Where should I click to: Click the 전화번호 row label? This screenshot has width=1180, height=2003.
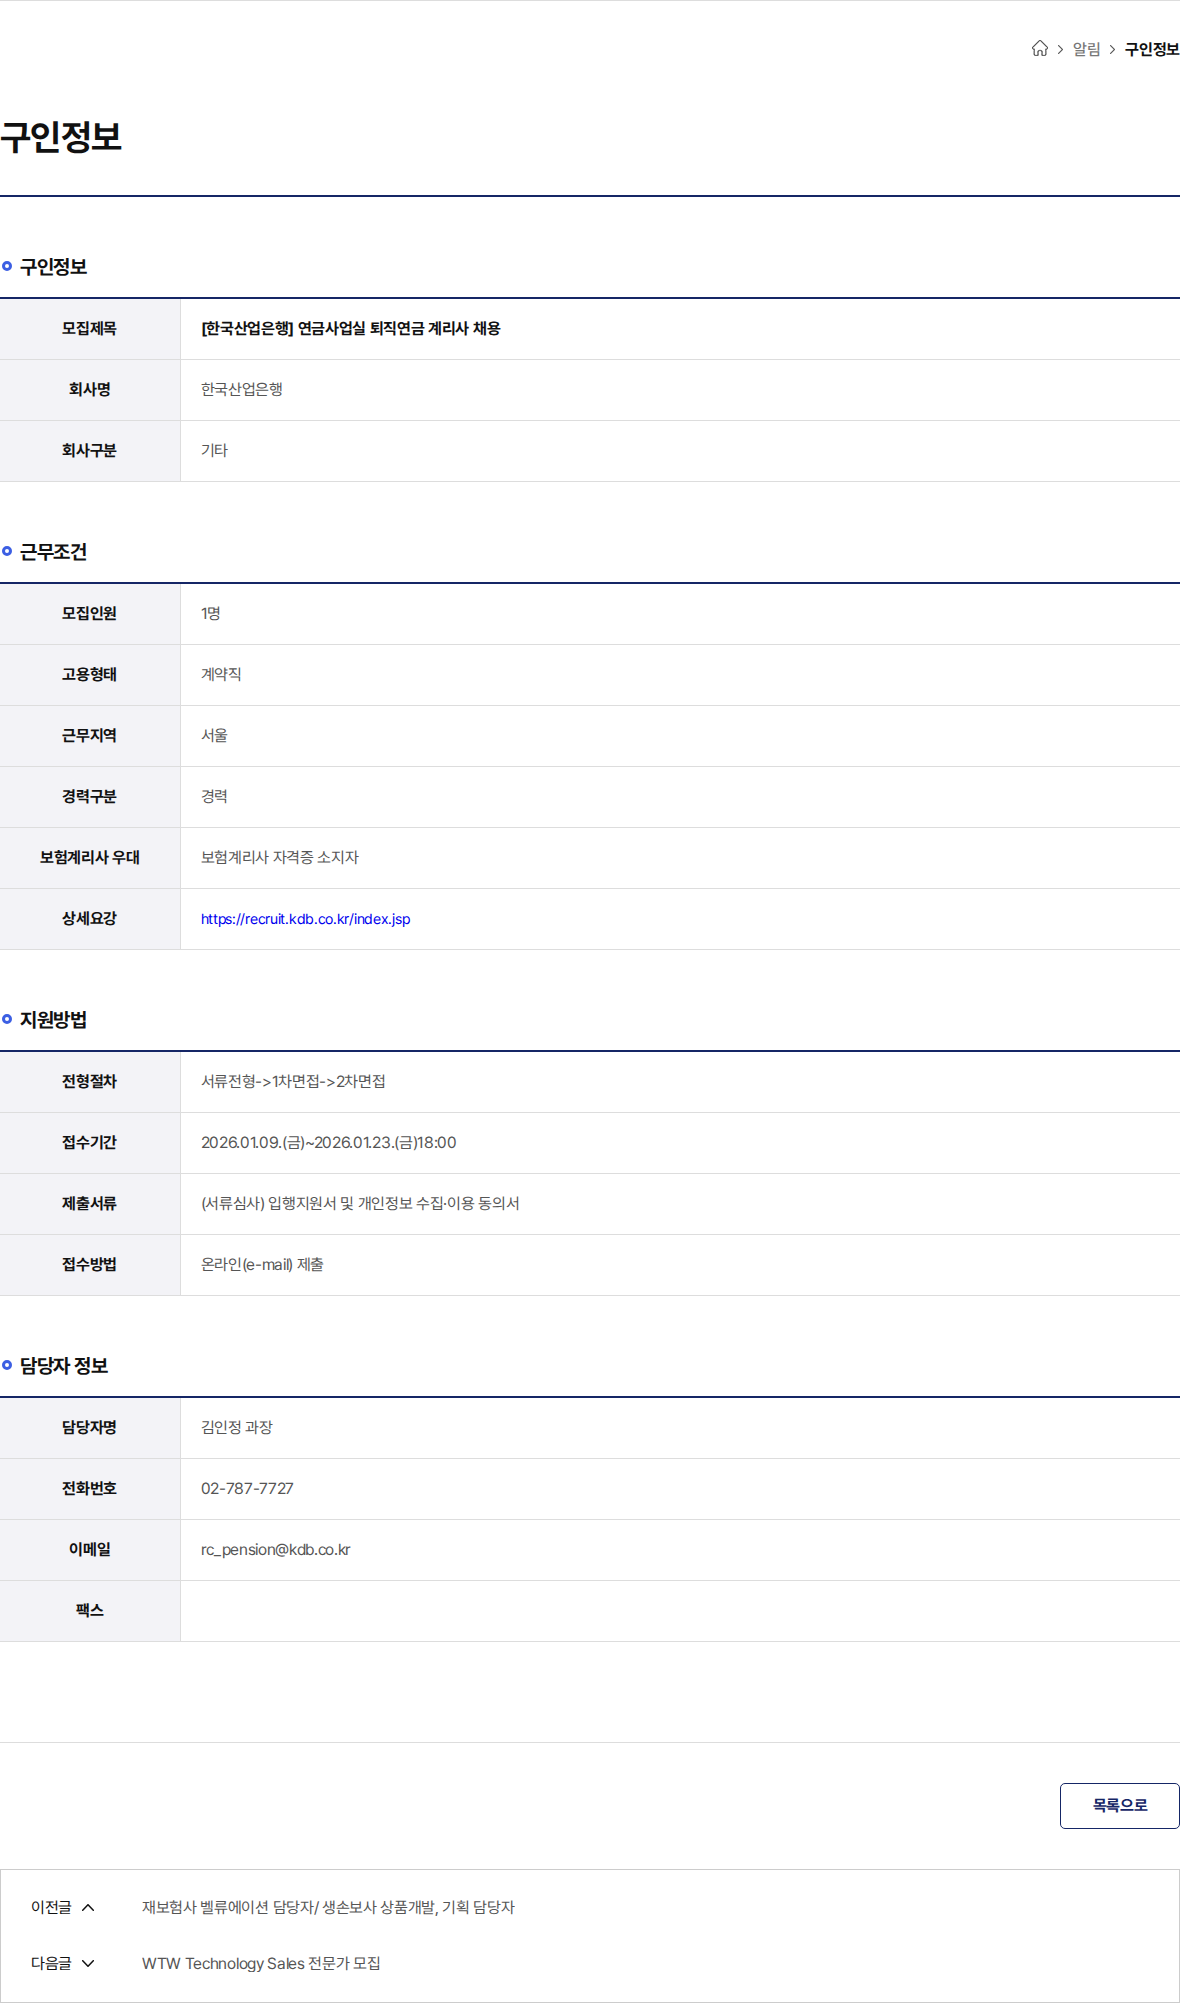click(x=90, y=1489)
